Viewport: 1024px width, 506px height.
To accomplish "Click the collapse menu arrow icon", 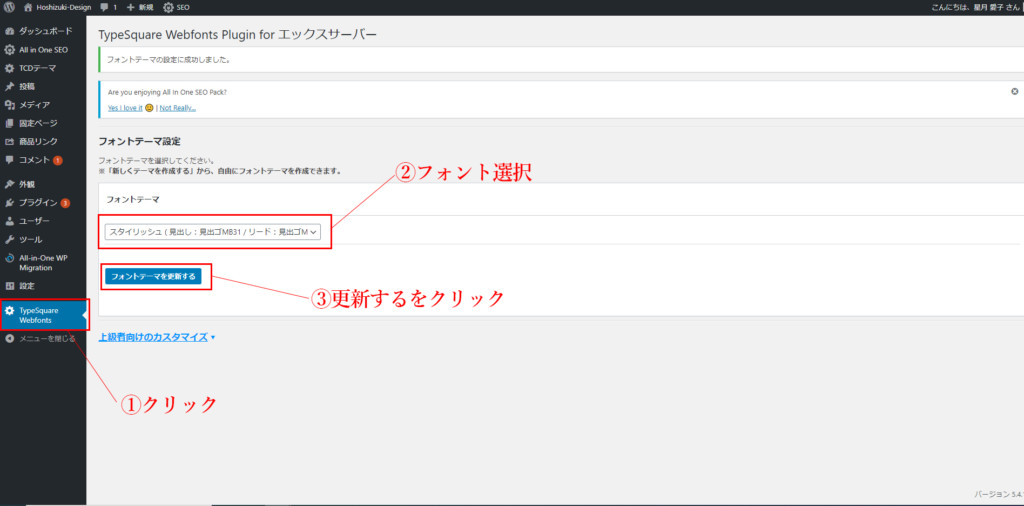I will coord(9,339).
